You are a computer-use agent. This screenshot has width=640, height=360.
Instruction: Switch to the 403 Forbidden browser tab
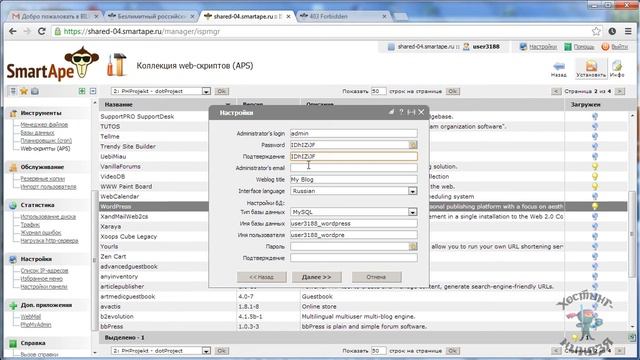click(342, 16)
